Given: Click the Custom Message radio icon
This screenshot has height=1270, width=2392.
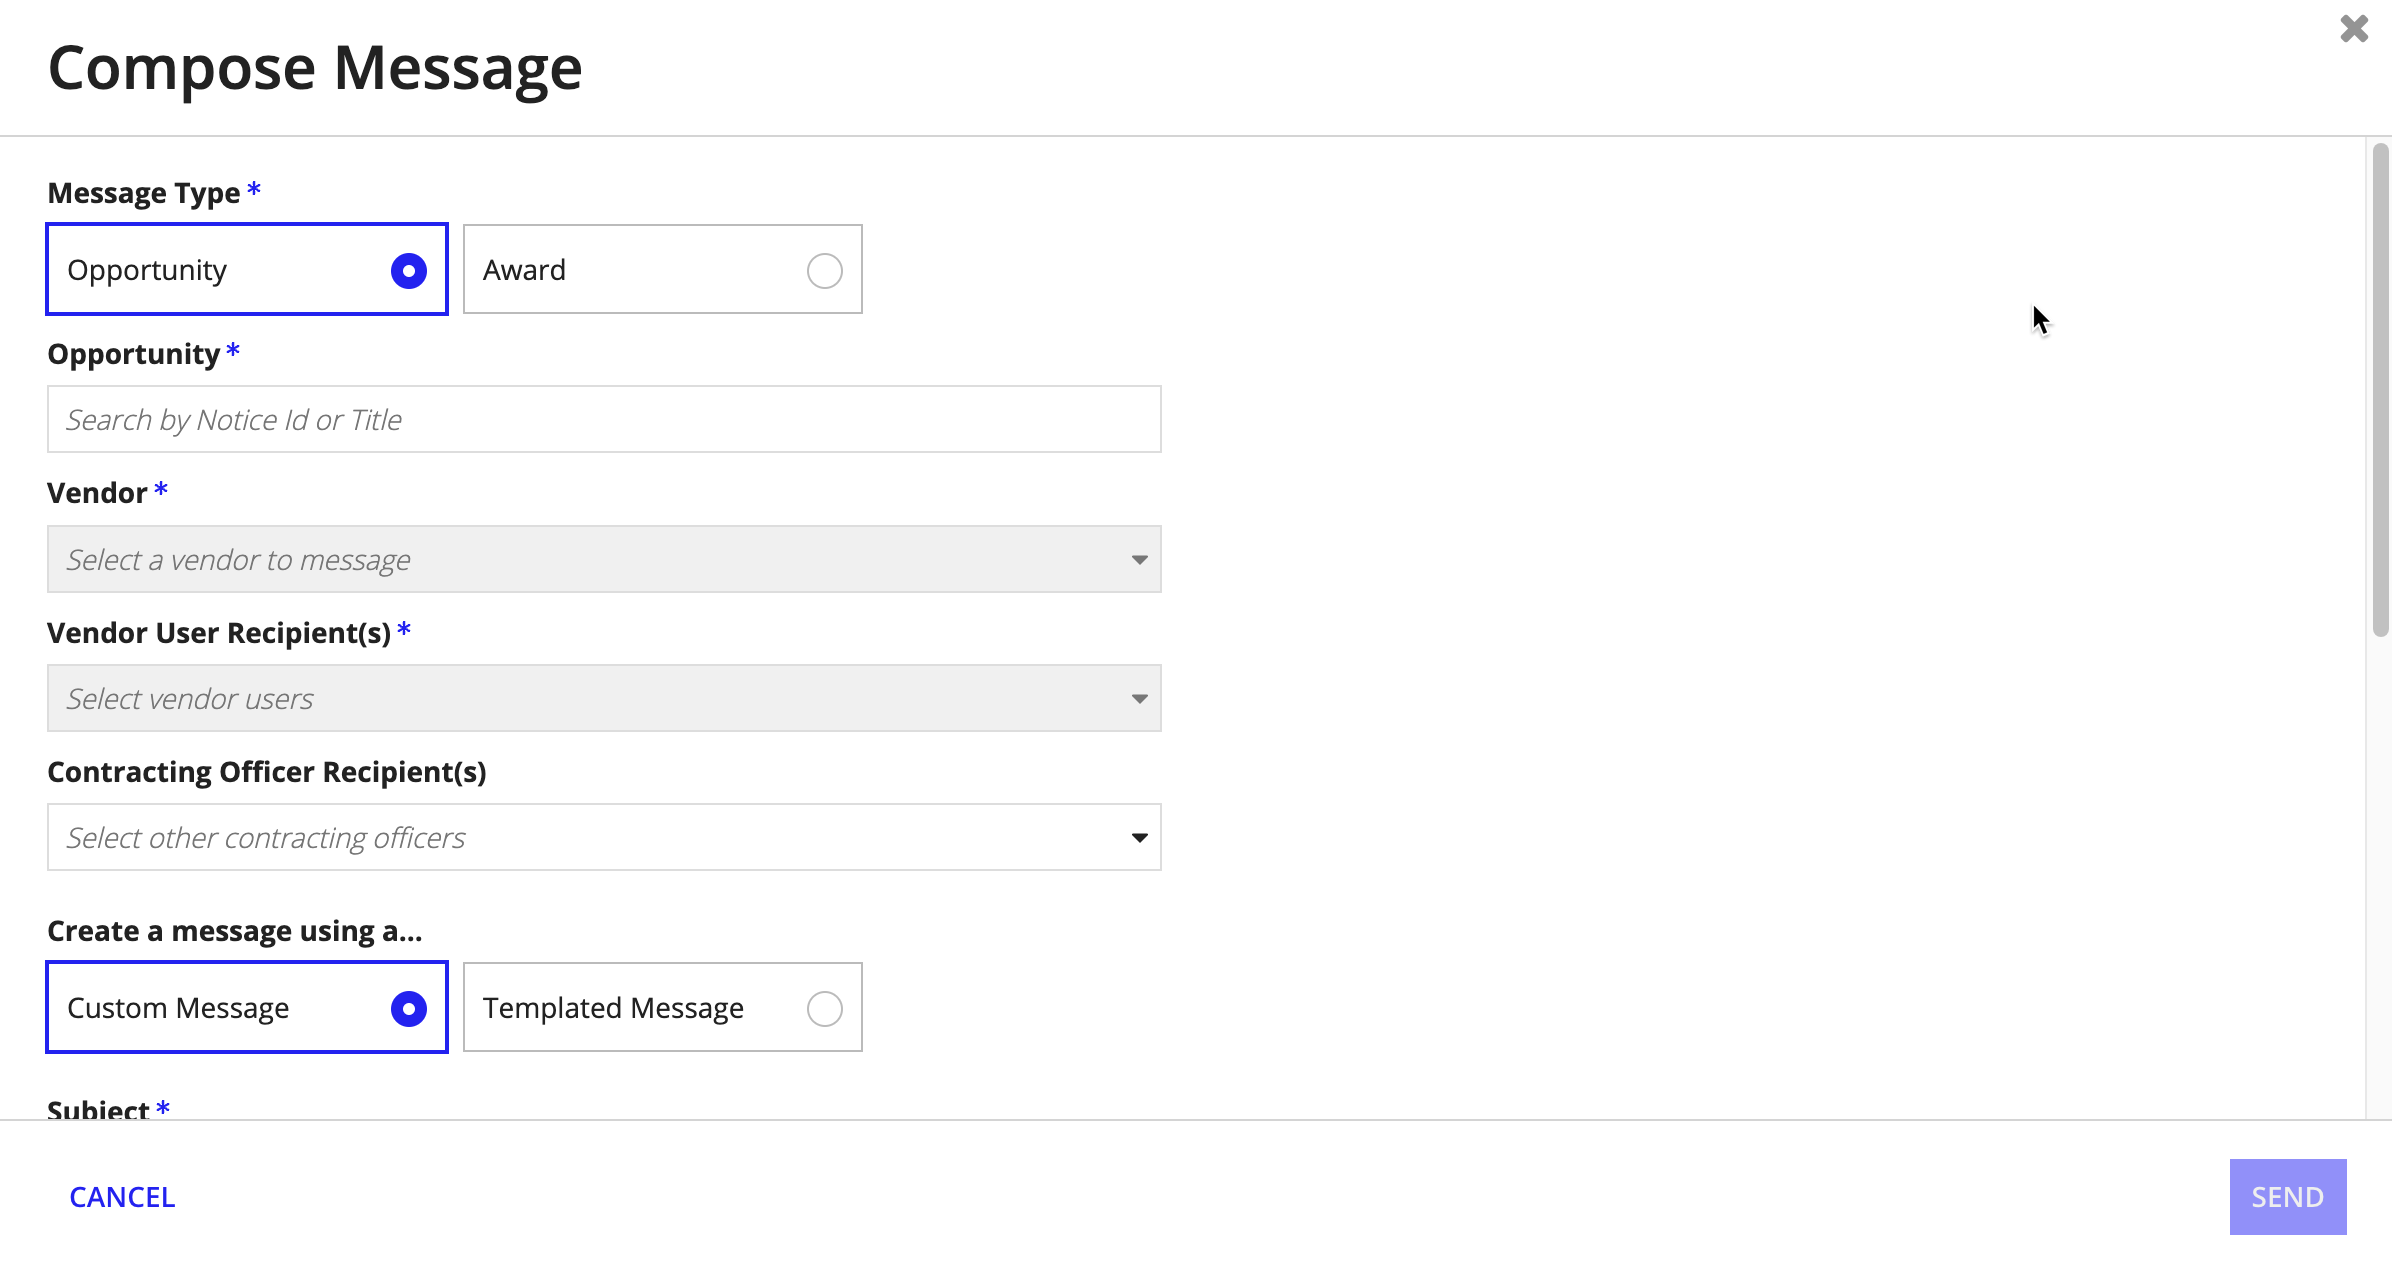Looking at the screenshot, I should tap(408, 1007).
